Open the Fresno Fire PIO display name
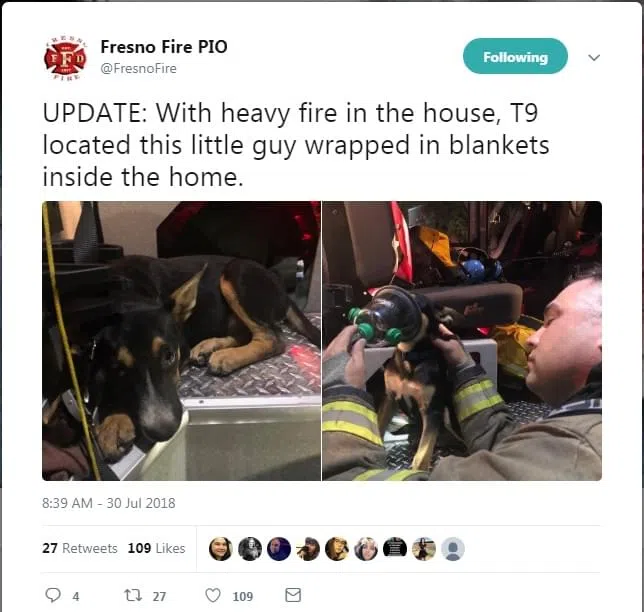The height and width of the screenshot is (612, 644). [x=164, y=47]
